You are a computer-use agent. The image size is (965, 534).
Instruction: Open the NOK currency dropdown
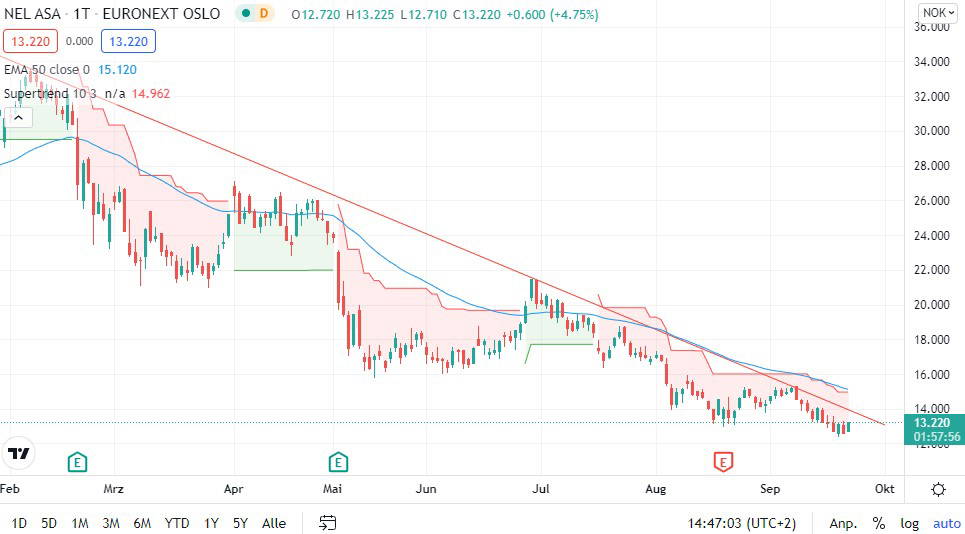(938, 12)
